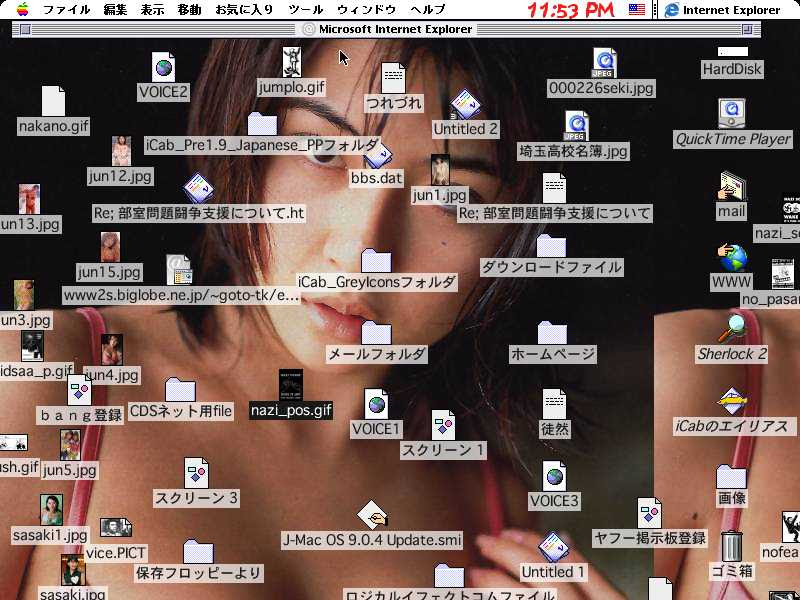
Task: Open the お気に入り menu
Action: pos(244,10)
